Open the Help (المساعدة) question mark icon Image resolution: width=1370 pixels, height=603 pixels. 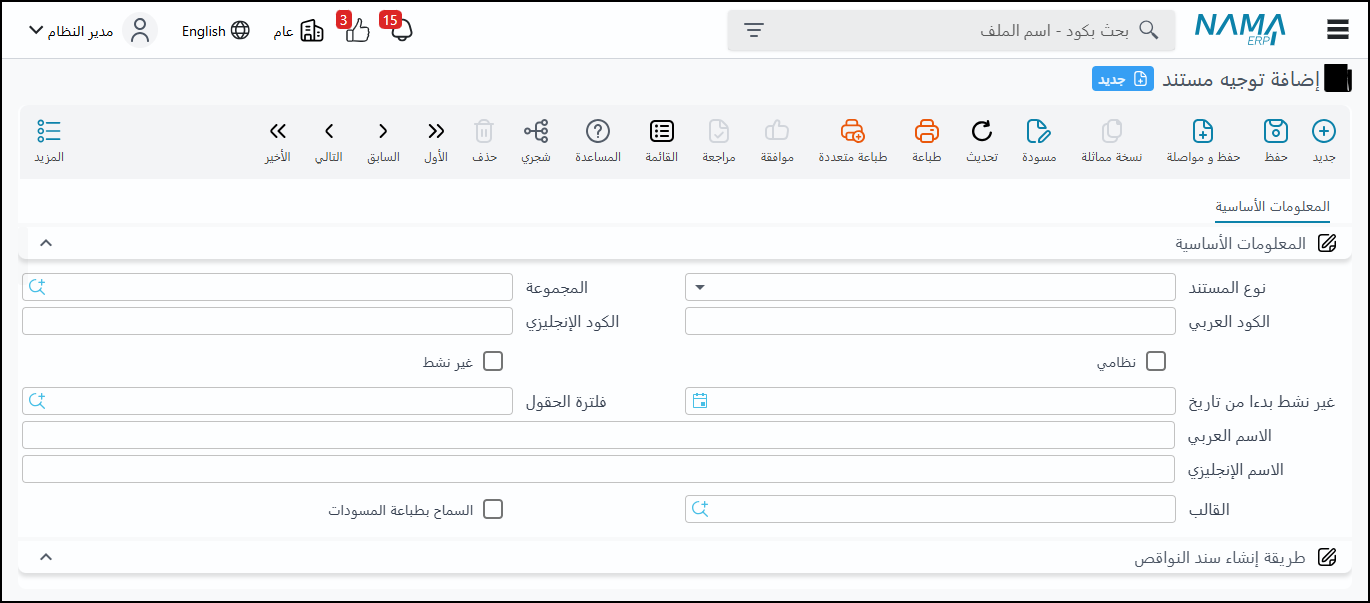click(x=598, y=131)
